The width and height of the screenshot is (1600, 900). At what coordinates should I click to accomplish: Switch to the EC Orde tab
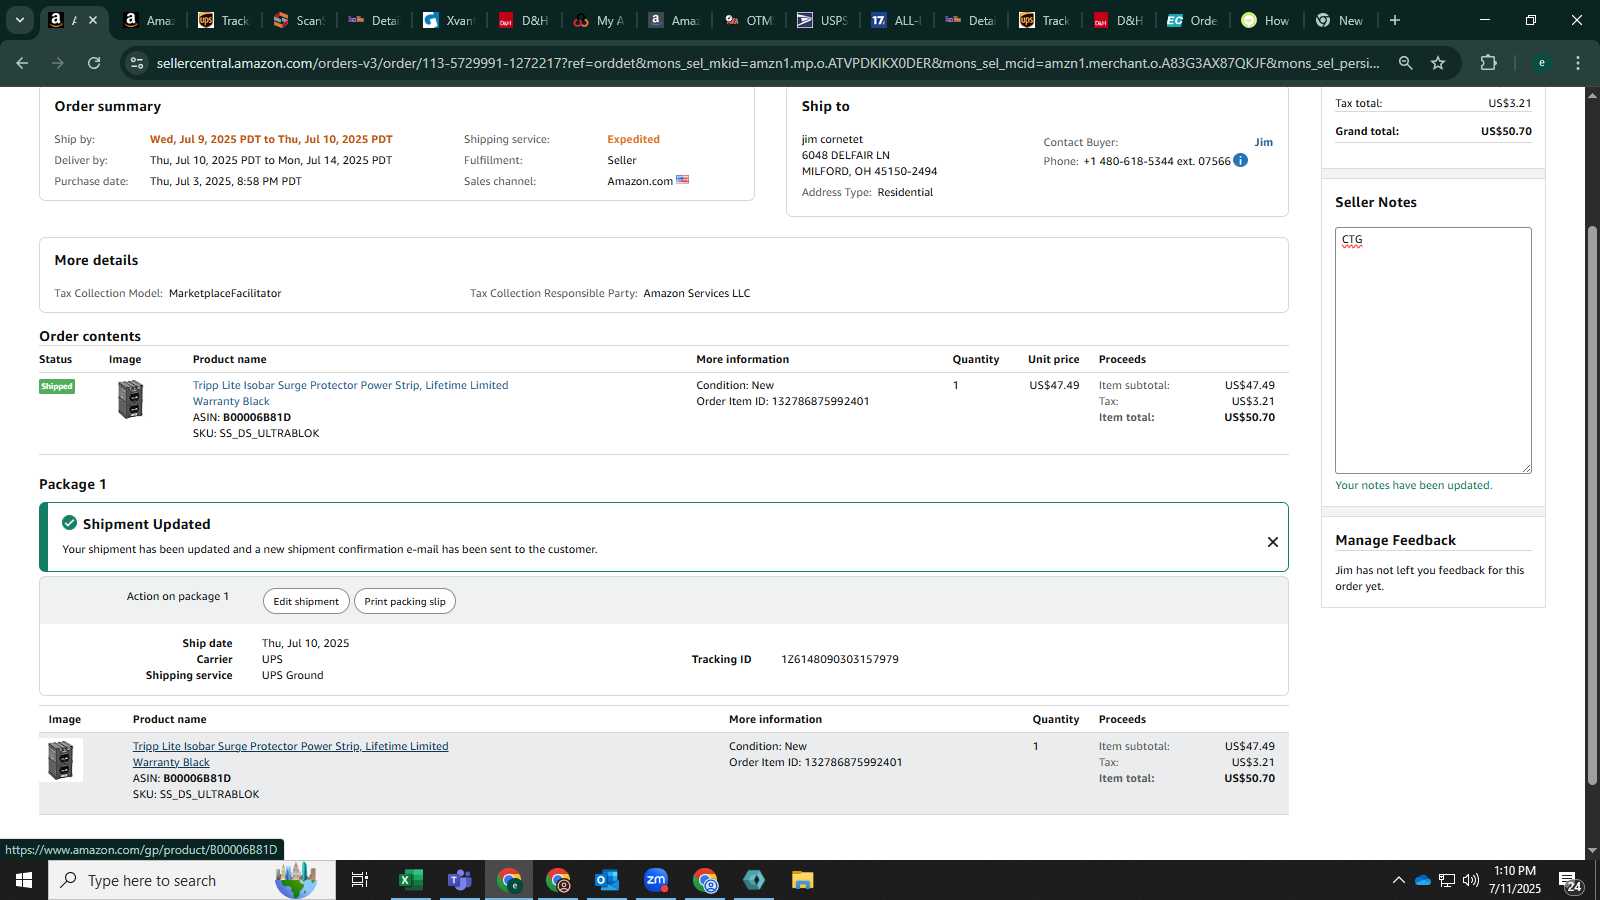coord(1191,20)
